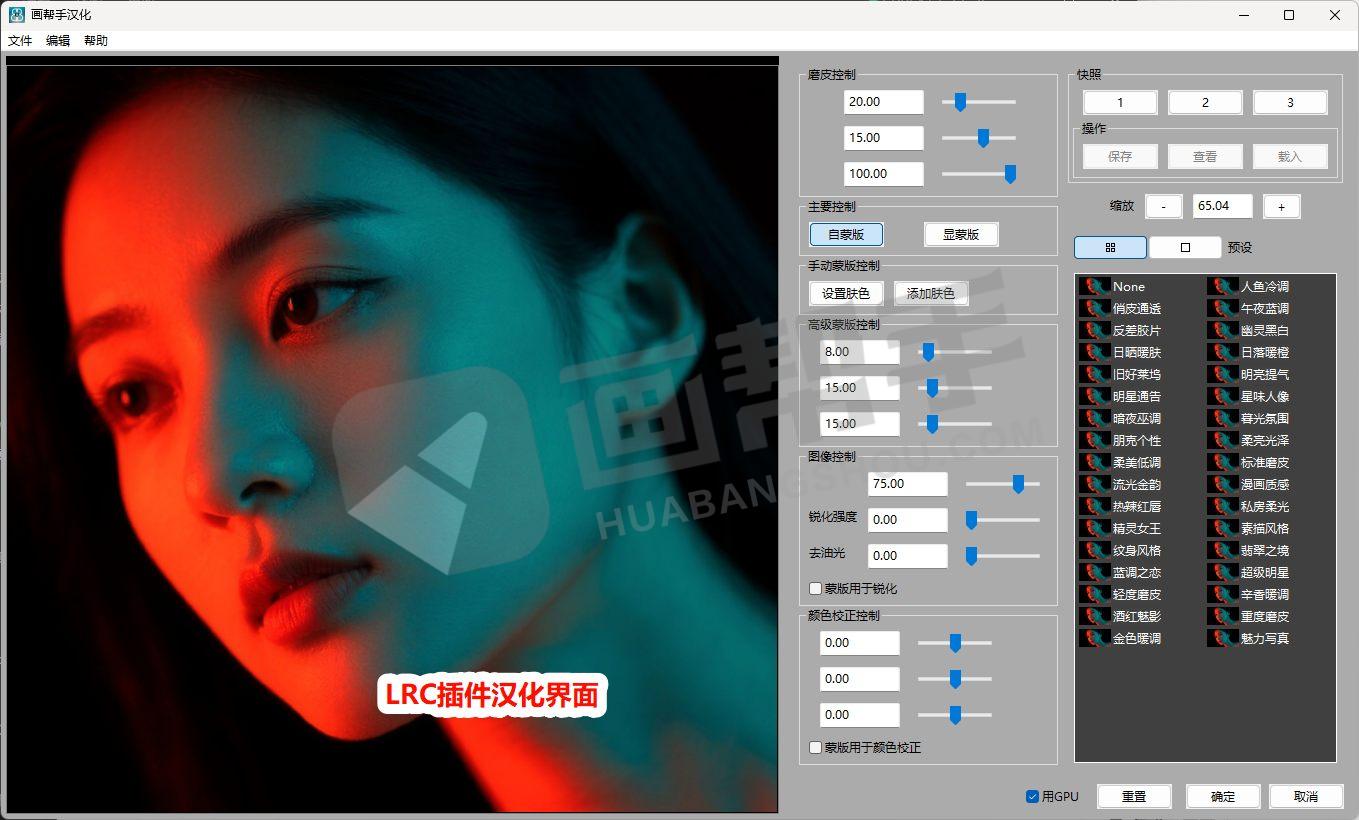Click the 添加肤色 button
The image size is (1359, 820).
[x=931, y=293]
